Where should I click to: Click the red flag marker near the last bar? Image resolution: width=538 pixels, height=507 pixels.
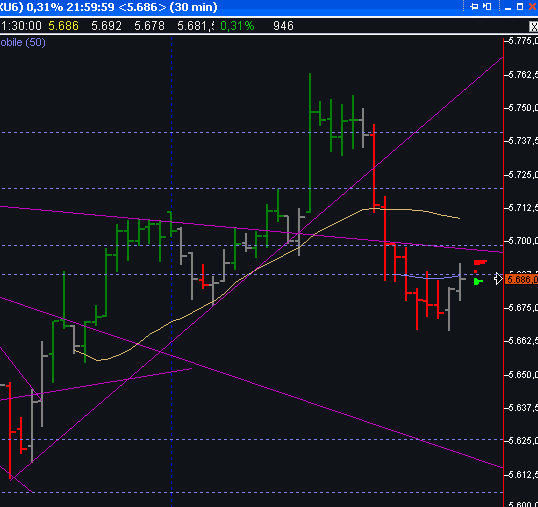click(480, 262)
